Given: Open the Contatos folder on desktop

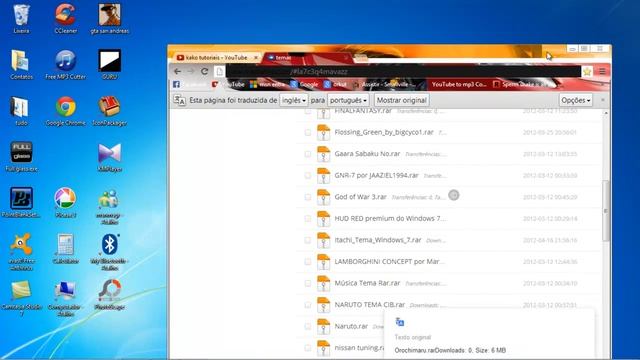Looking at the screenshot, I should tap(21, 64).
